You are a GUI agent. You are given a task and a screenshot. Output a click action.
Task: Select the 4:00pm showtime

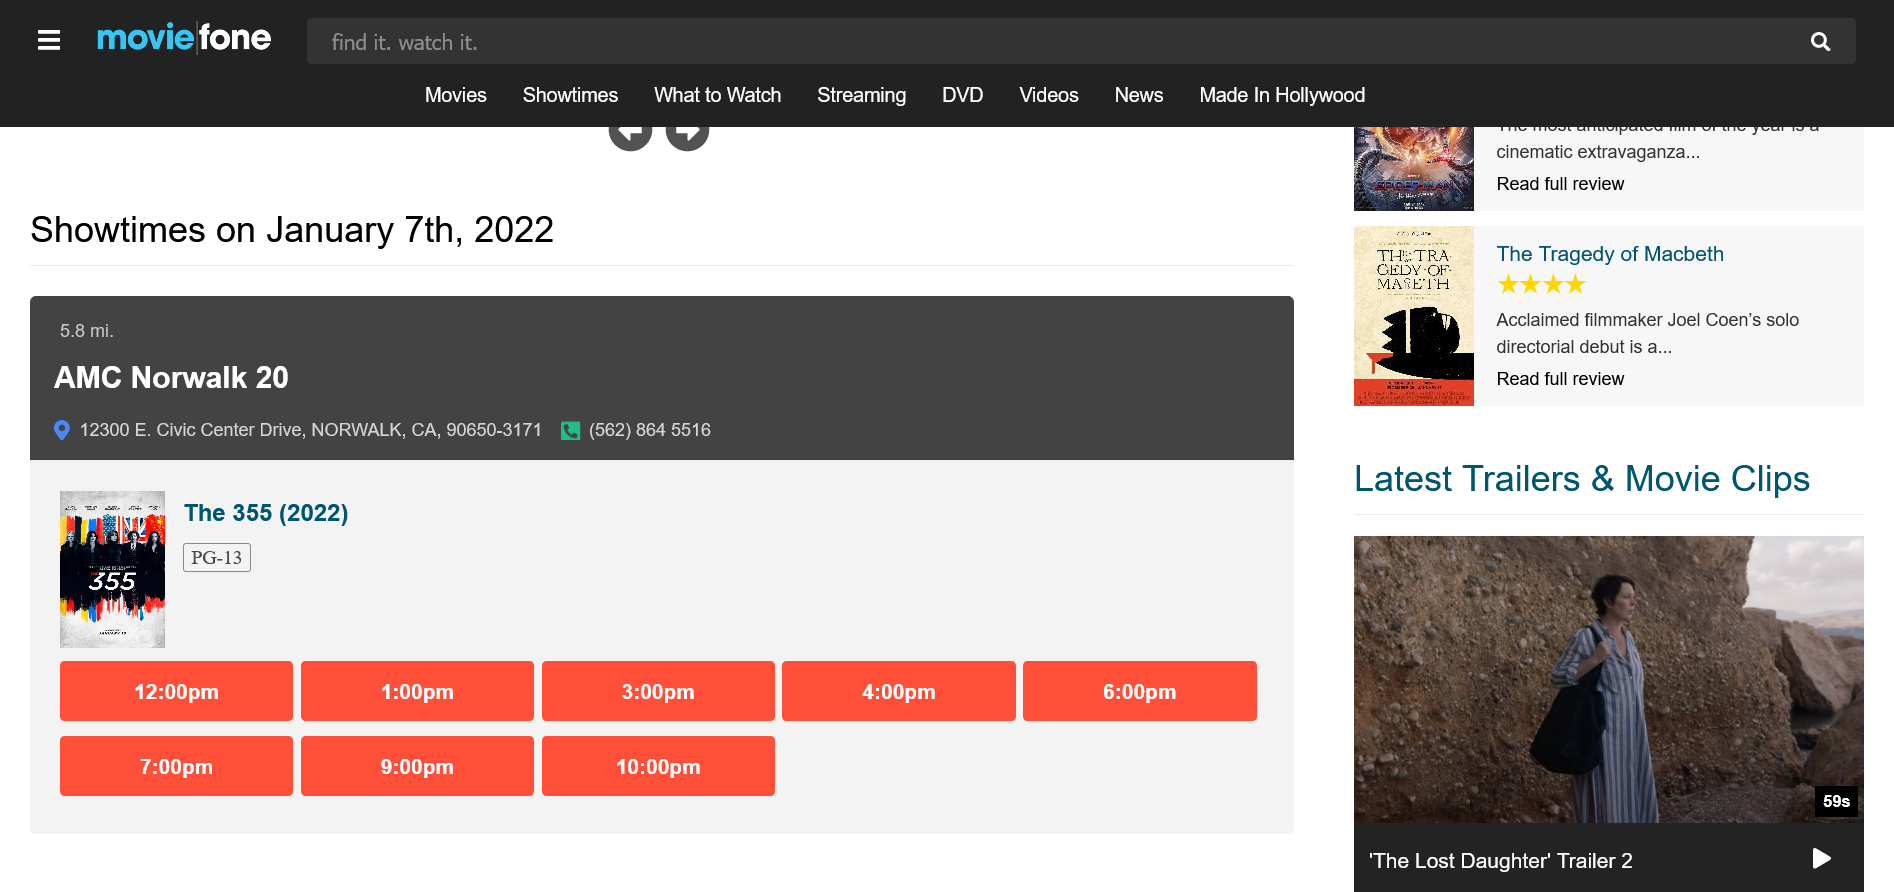pyautogui.click(x=899, y=691)
